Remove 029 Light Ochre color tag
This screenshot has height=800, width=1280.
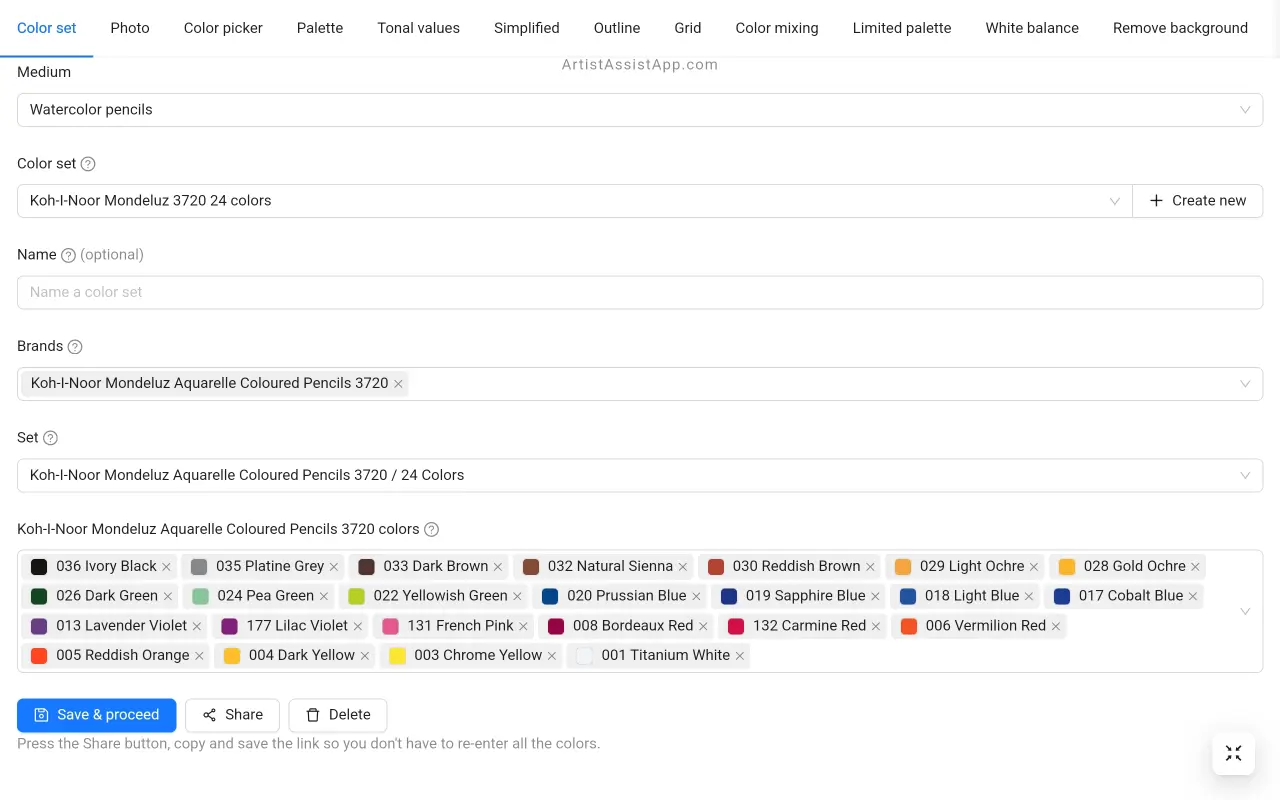coord(1034,567)
